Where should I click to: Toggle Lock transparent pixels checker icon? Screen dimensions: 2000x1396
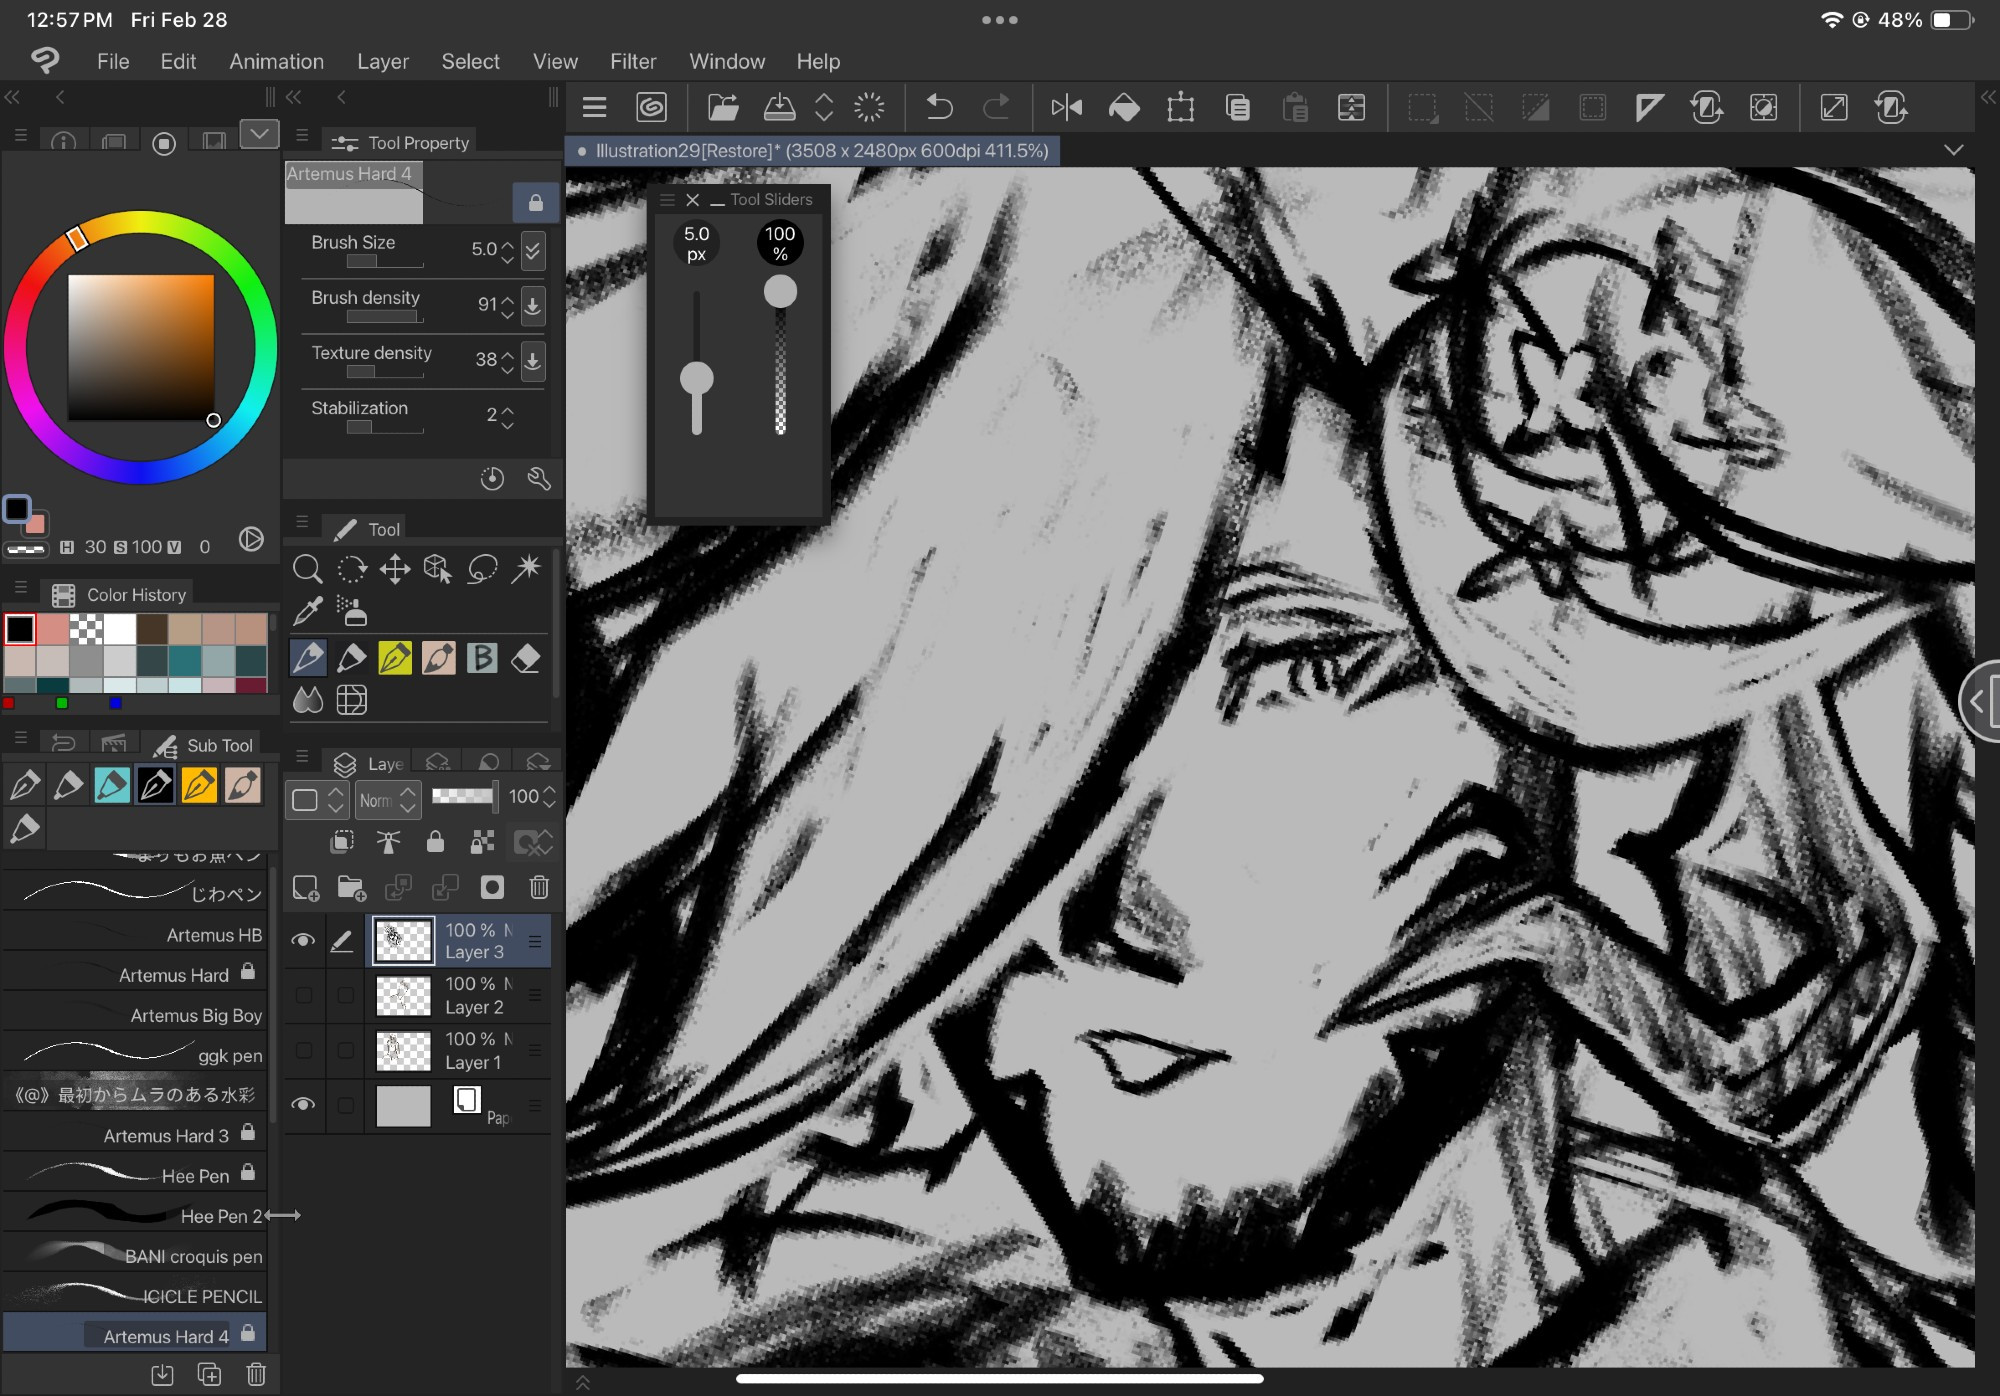coord(482,841)
